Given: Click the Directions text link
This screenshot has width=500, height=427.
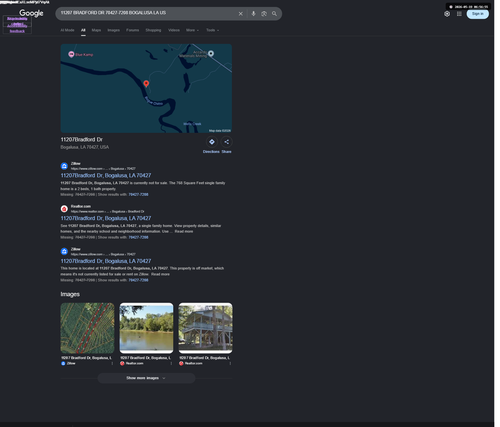Looking at the screenshot, I should click(211, 152).
